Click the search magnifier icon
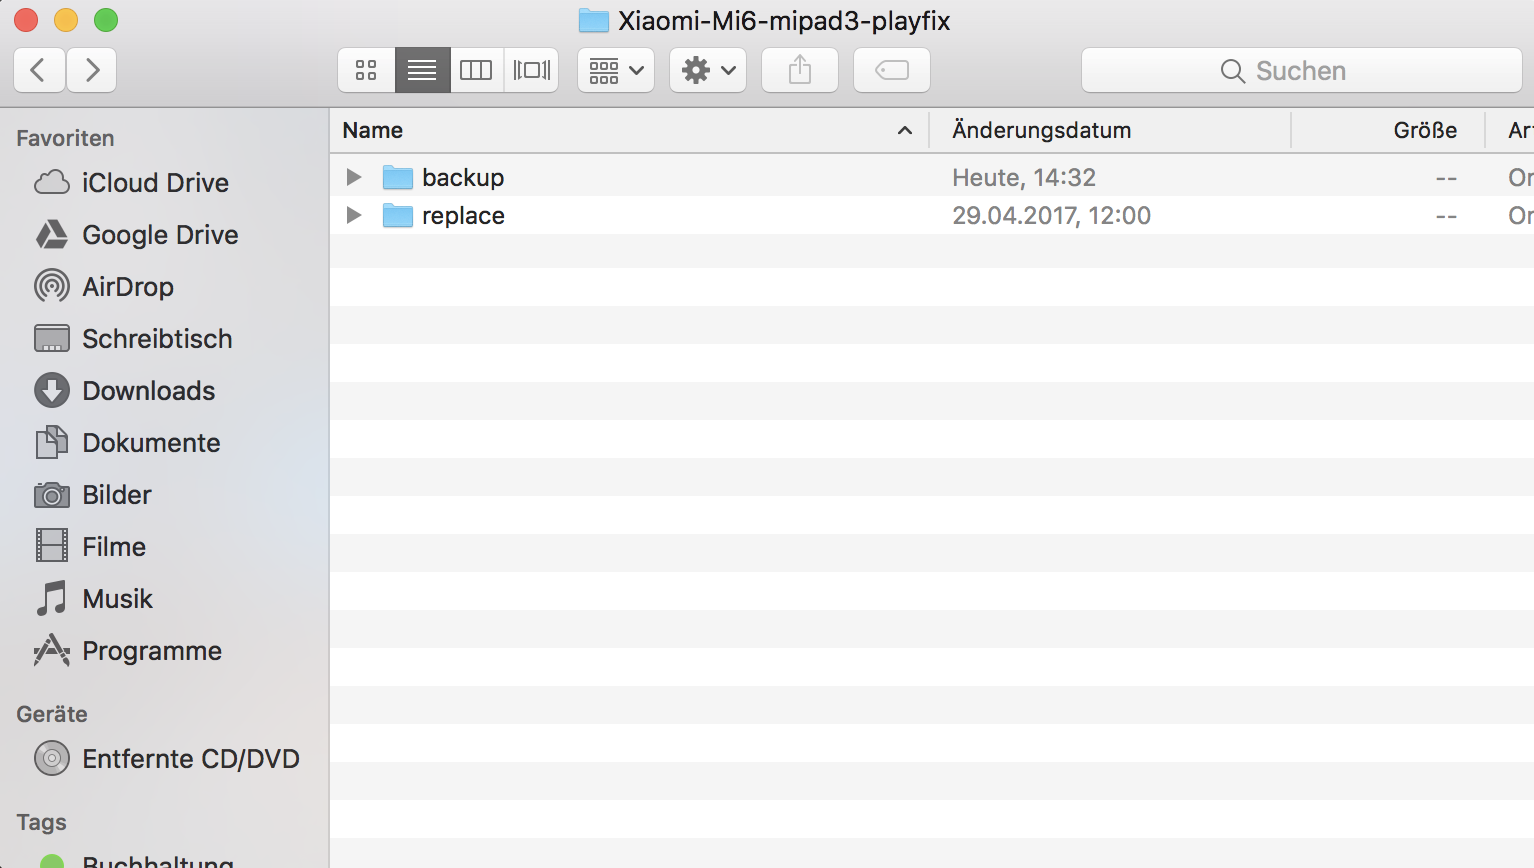The image size is (1534, 868). (x=1233, y=71)
